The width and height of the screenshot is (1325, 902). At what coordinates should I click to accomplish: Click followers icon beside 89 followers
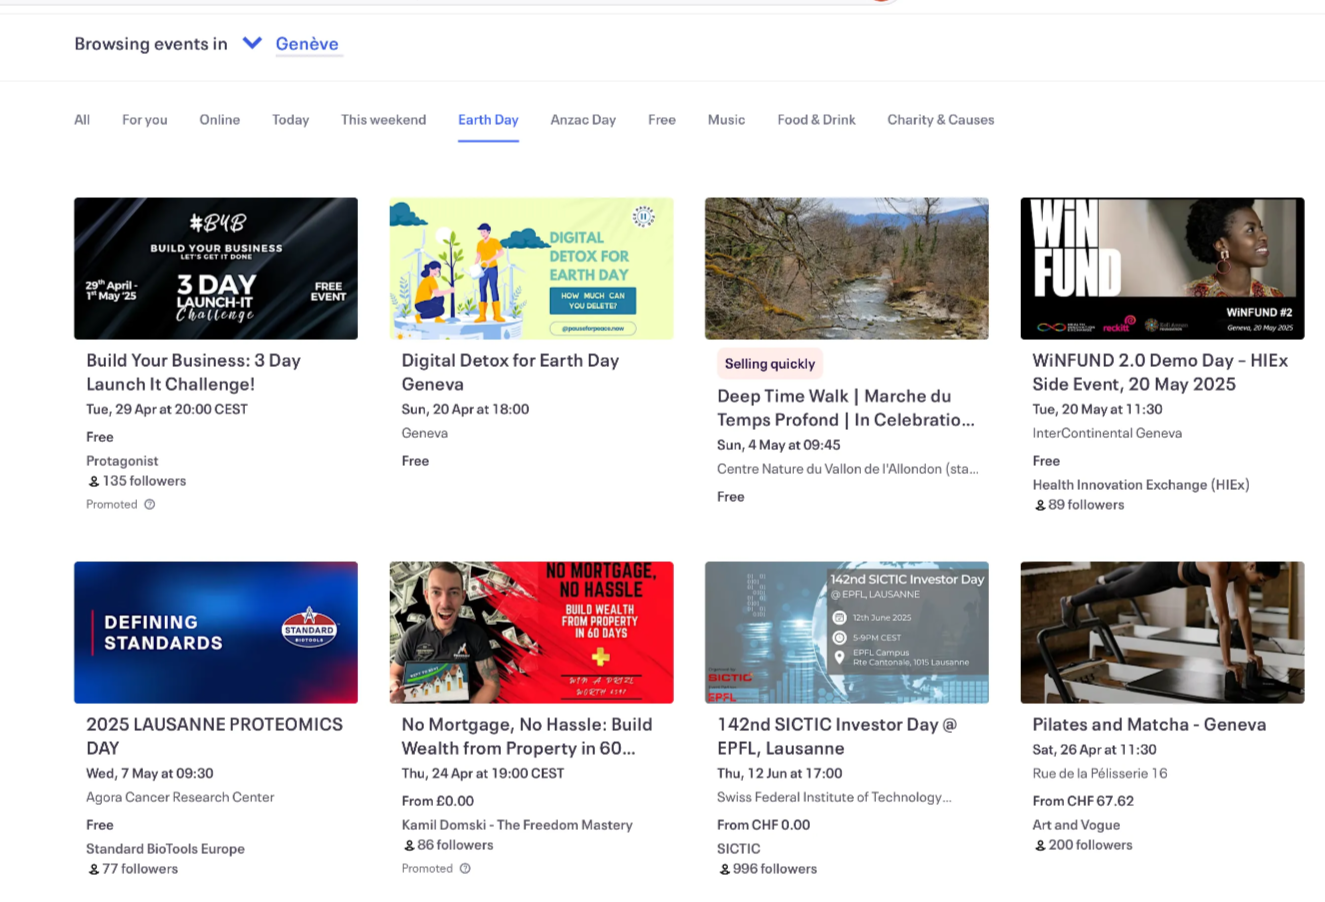pos(1040,506)
